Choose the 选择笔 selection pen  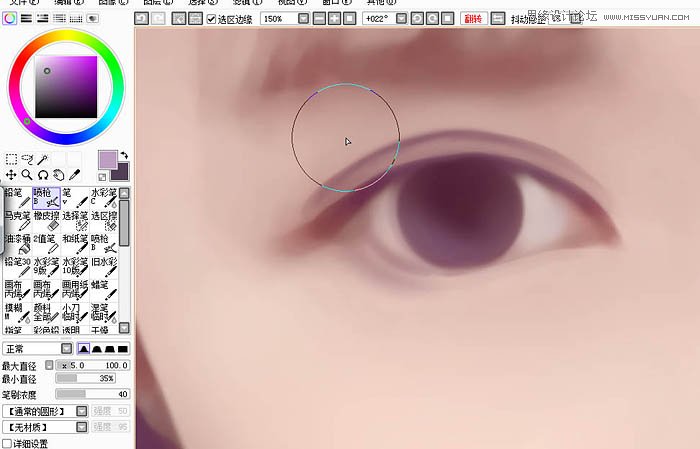(75, 221)
